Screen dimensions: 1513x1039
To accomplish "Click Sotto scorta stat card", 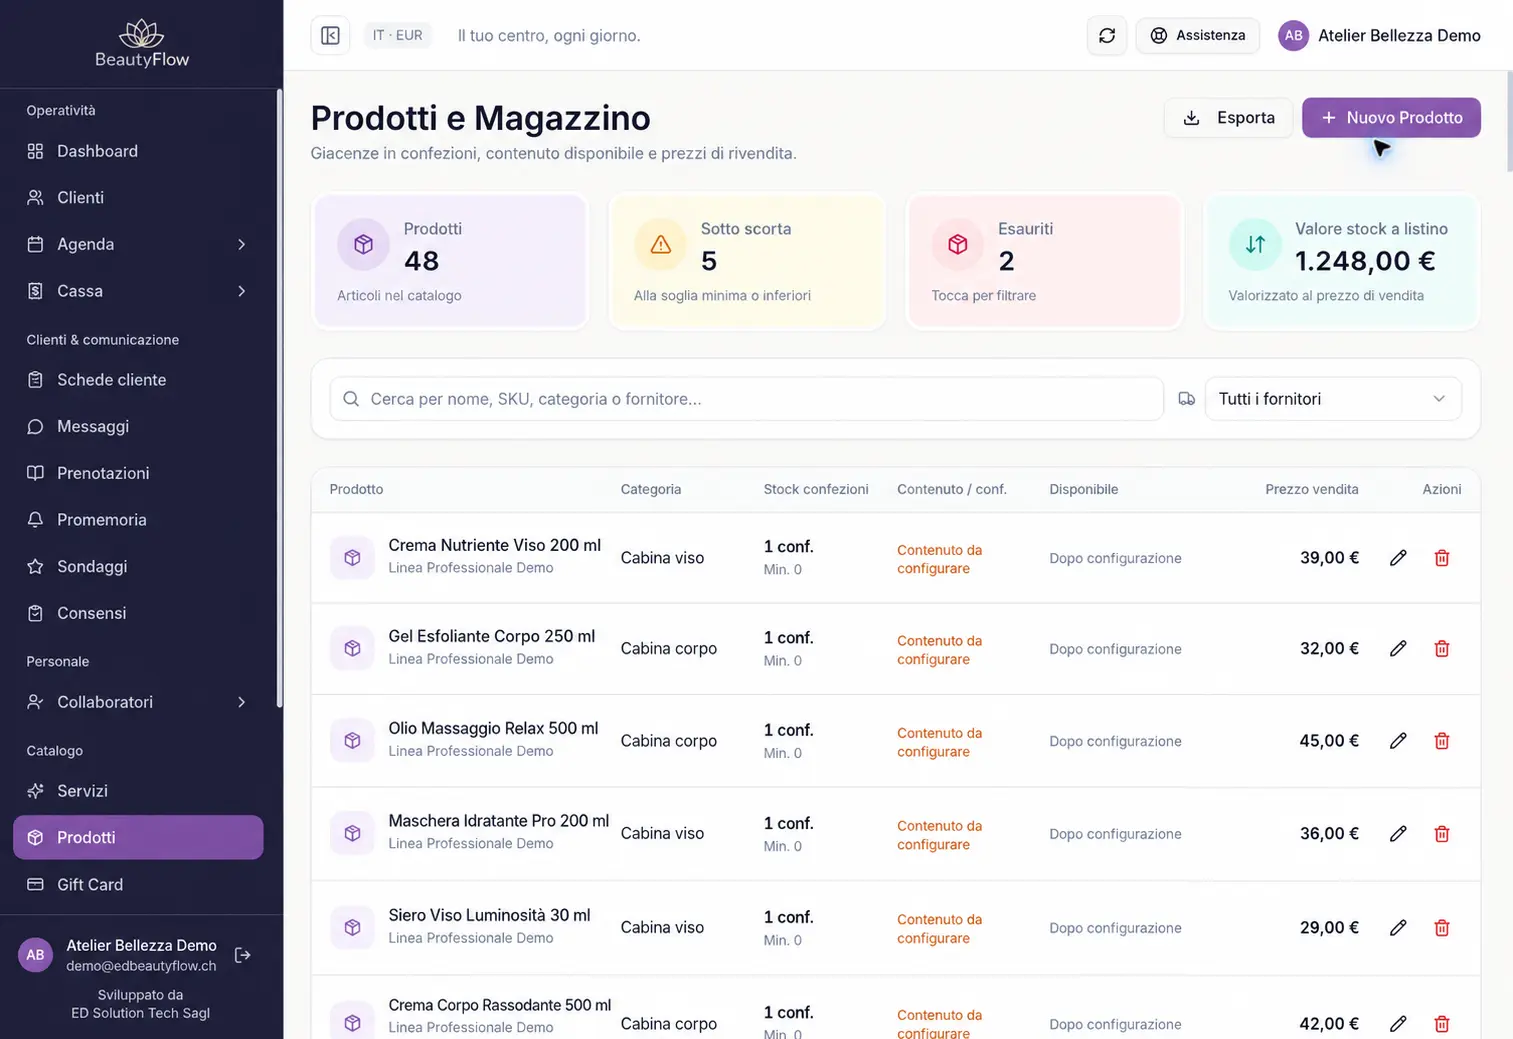I will pos(747,261).
